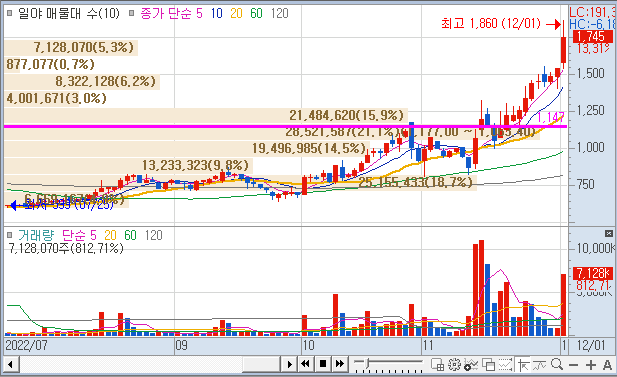Click the magnifier zoom icon
The image size is (617, 377).
point(557,364)
